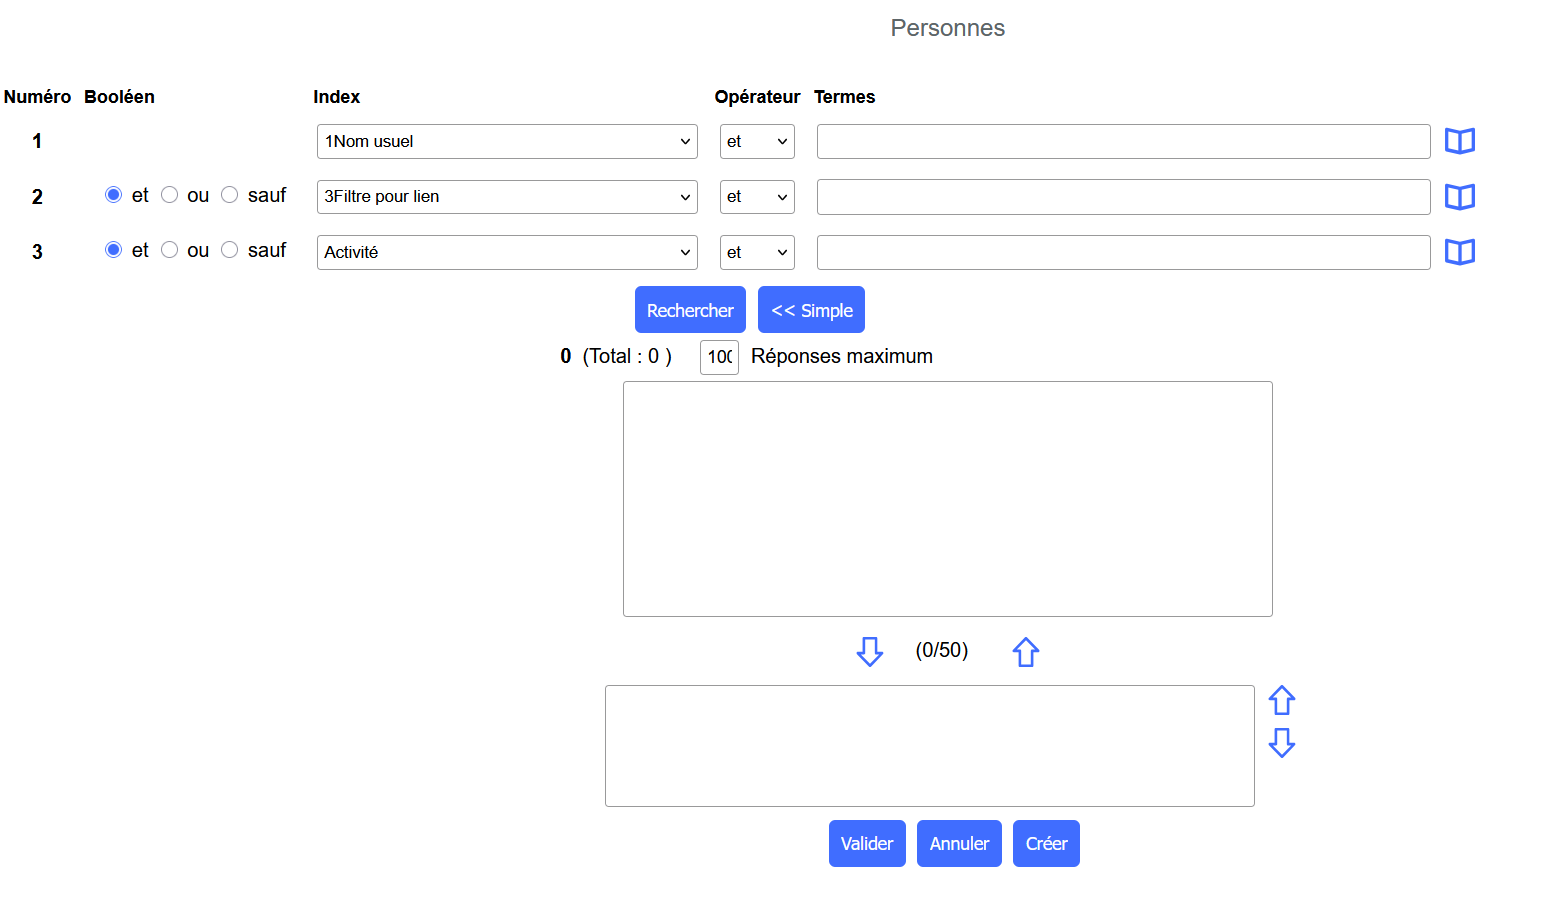Click the Termes text field in row 1

(1123, 142)
